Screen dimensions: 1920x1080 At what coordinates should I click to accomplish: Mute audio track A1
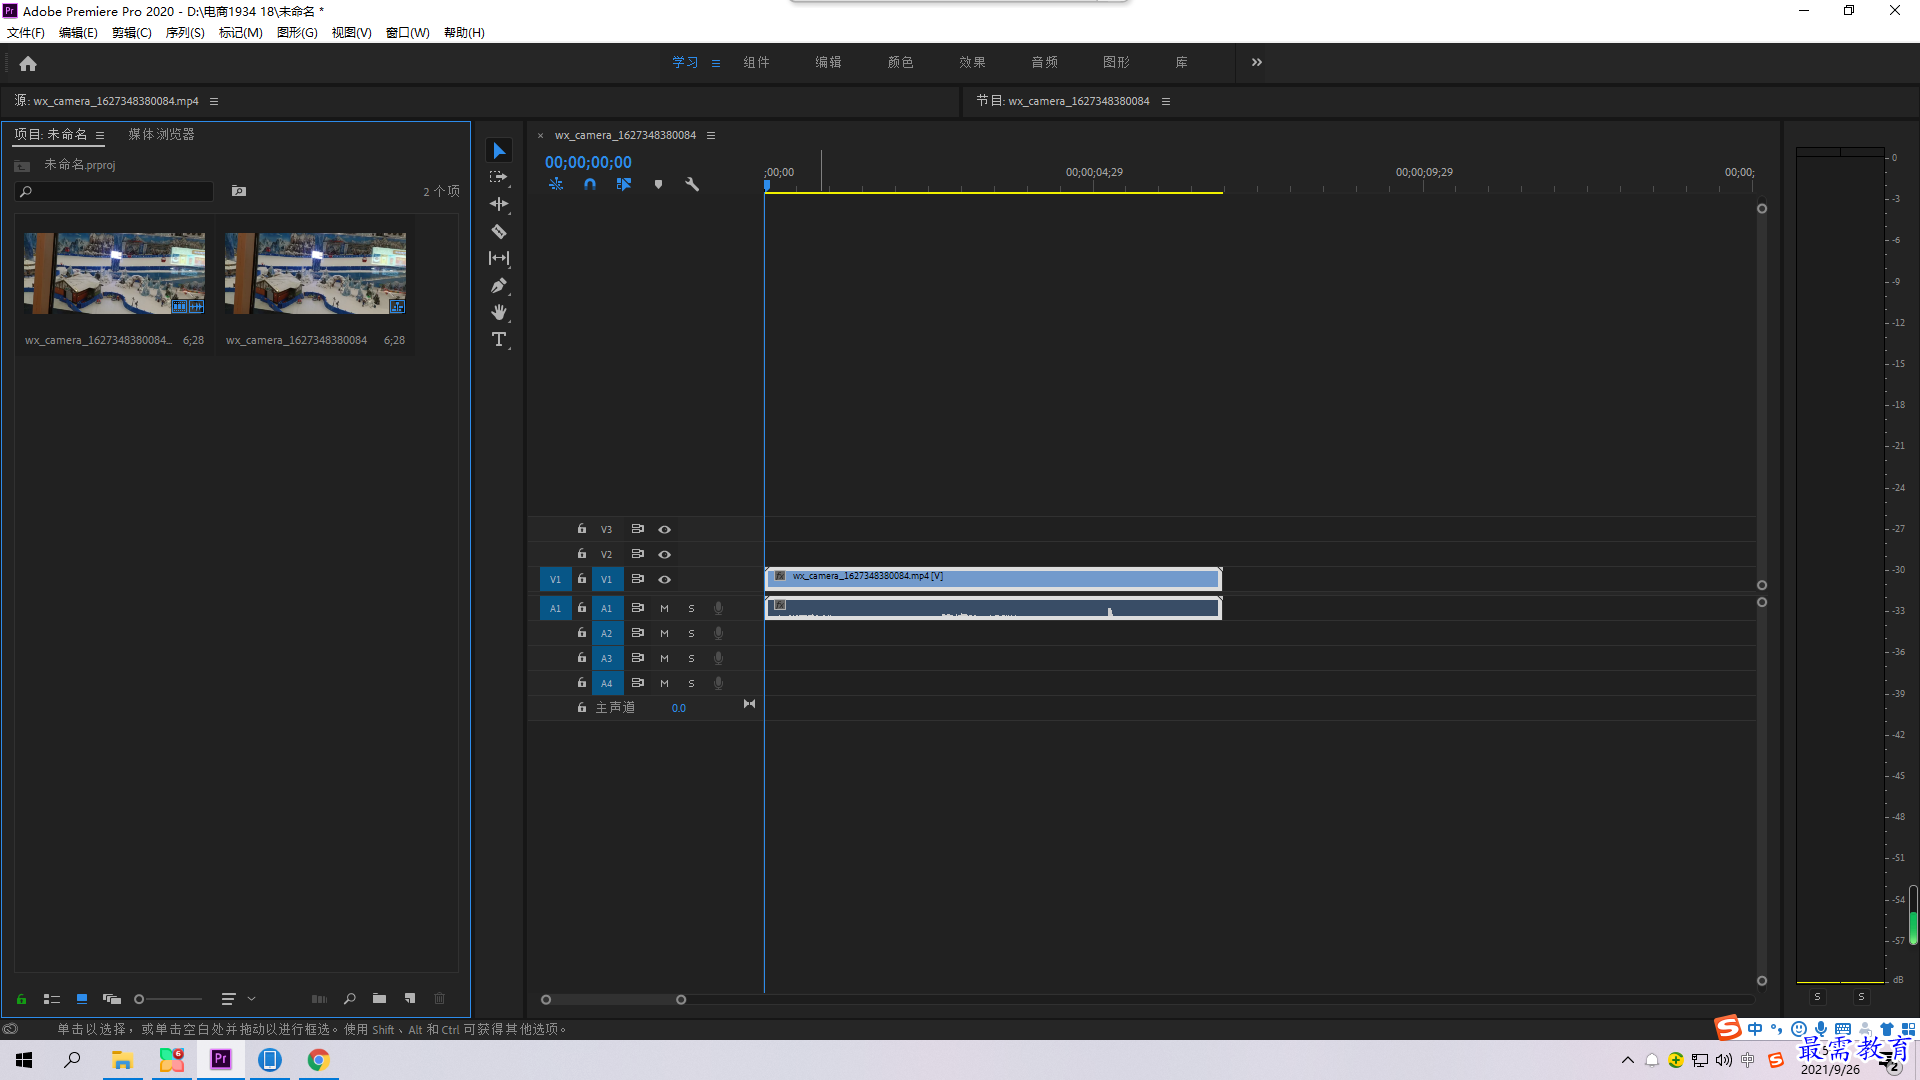tap(664, 608)
